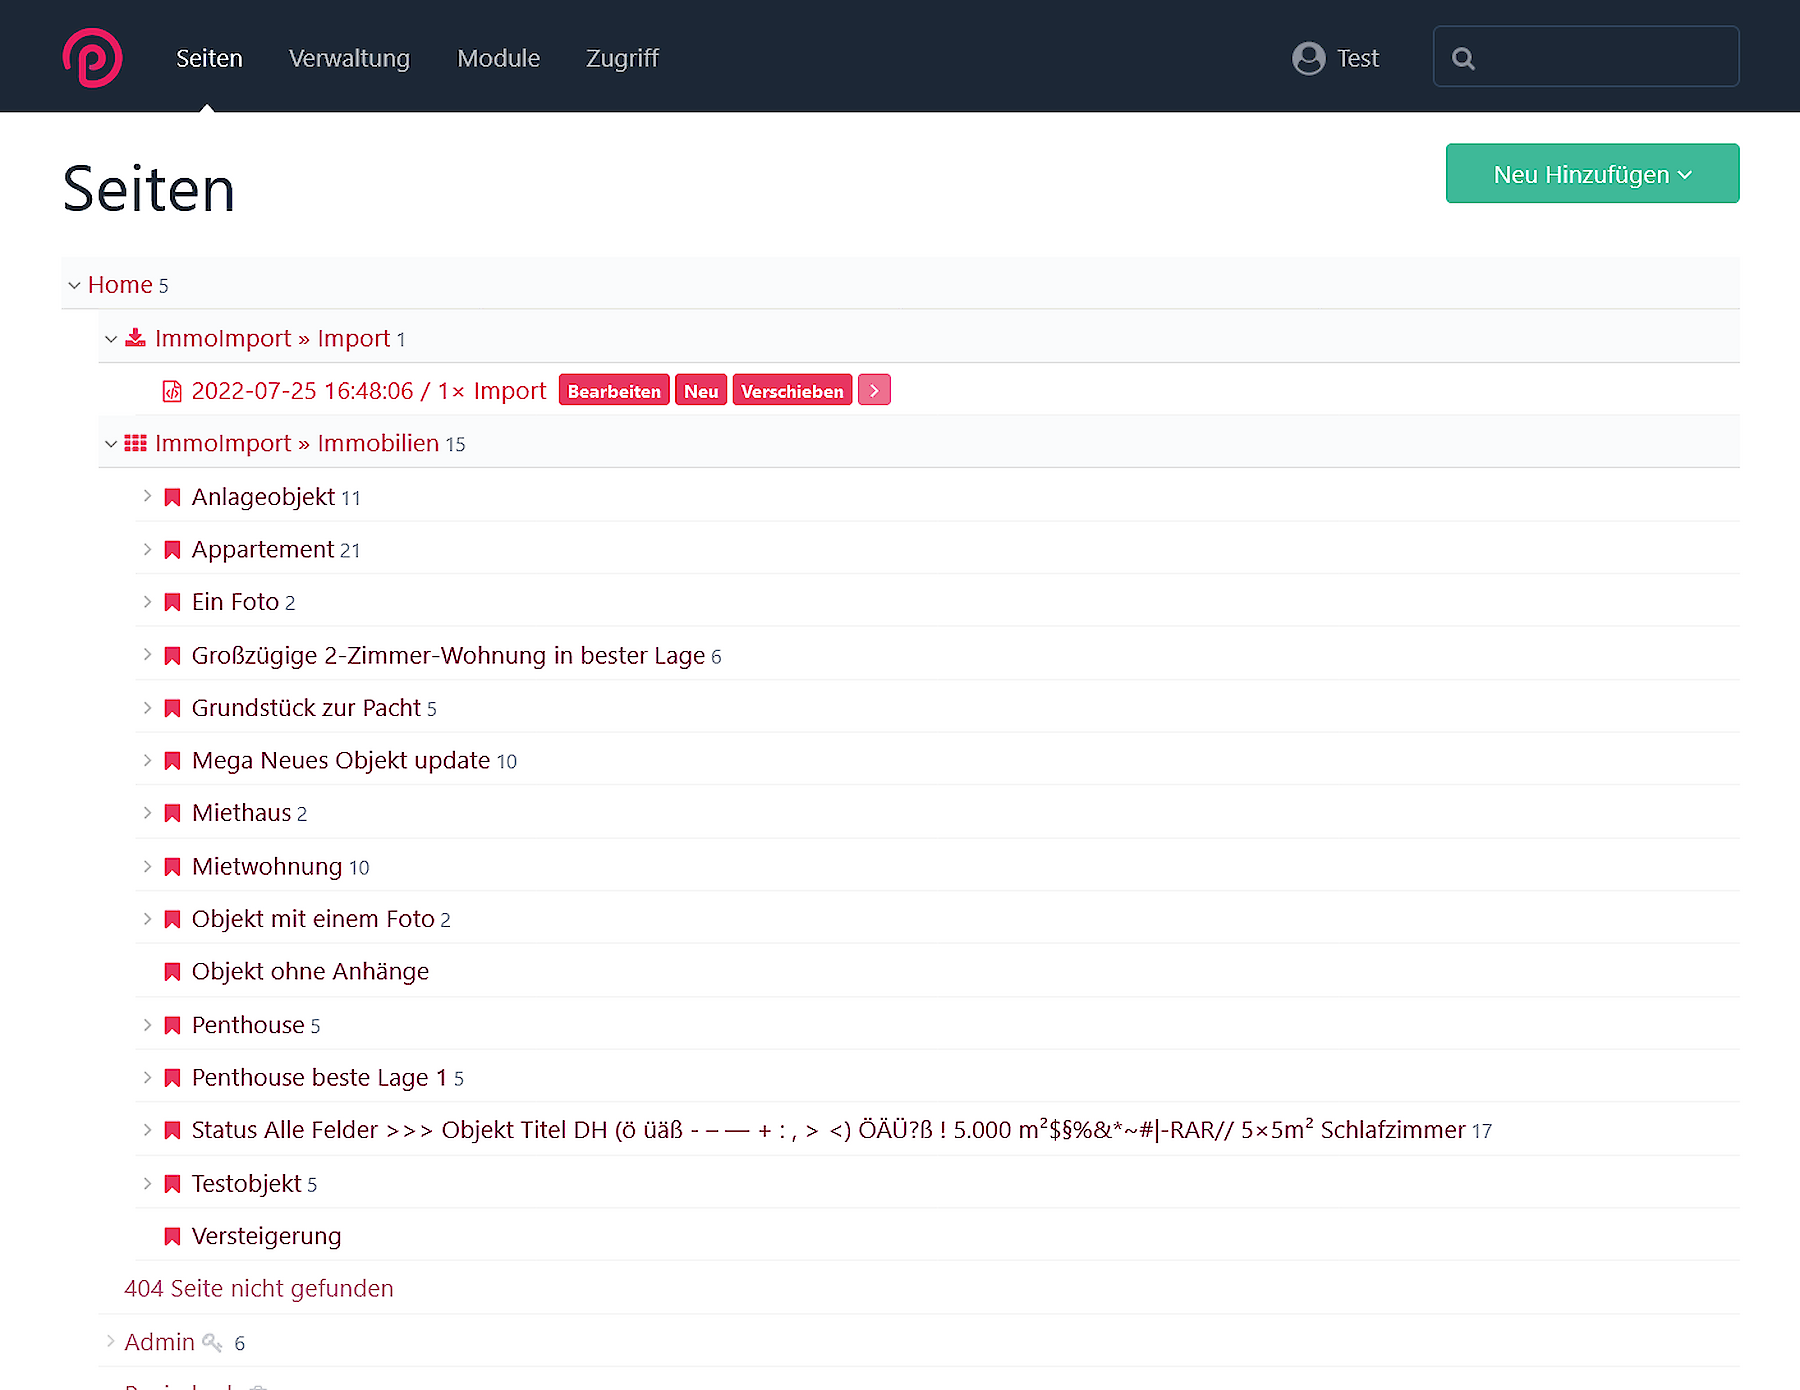Show more actions arrow for import entry

click(874, 391)
